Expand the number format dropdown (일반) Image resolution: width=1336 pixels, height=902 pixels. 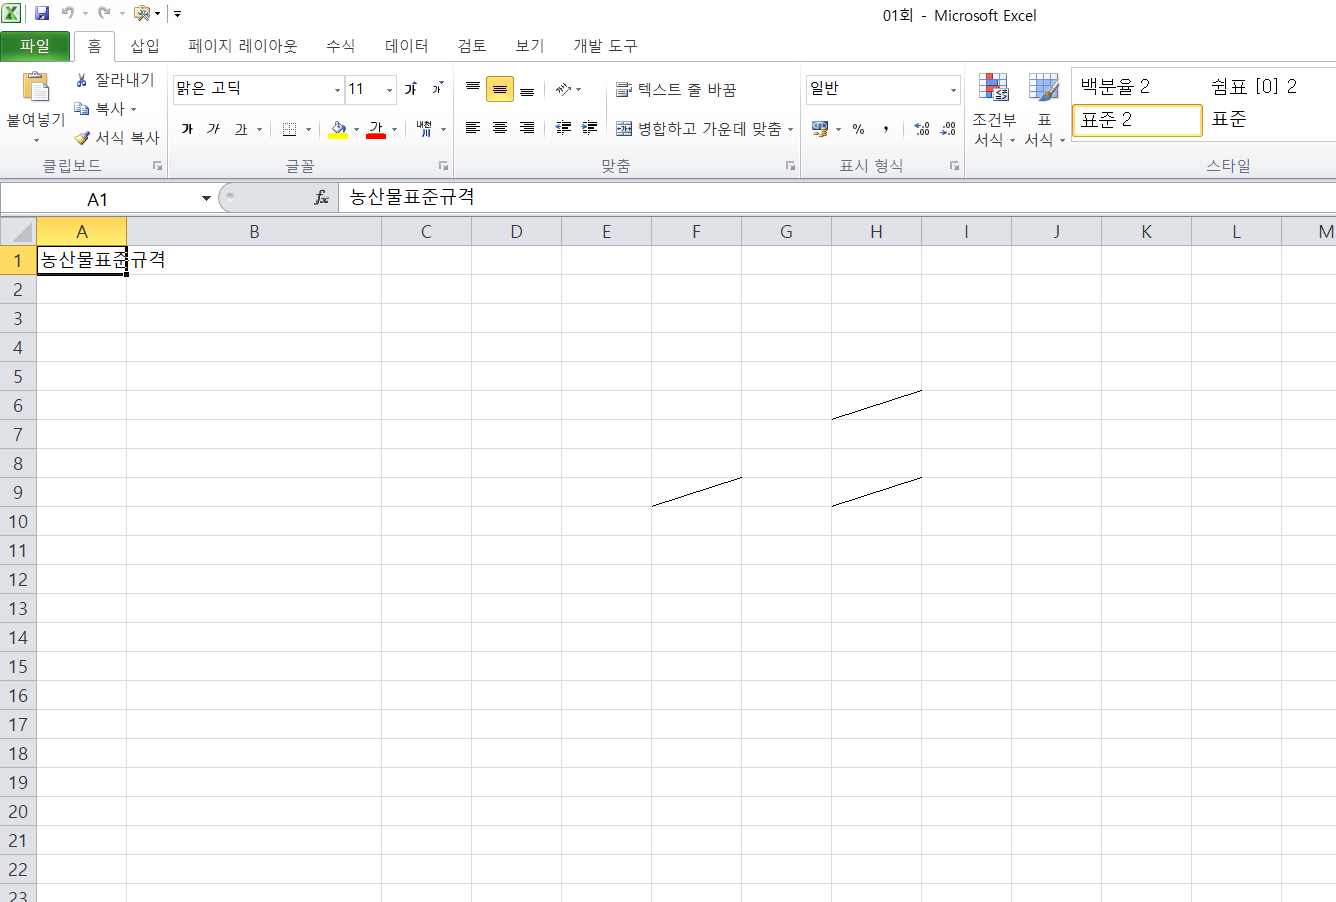click(952, 90)
